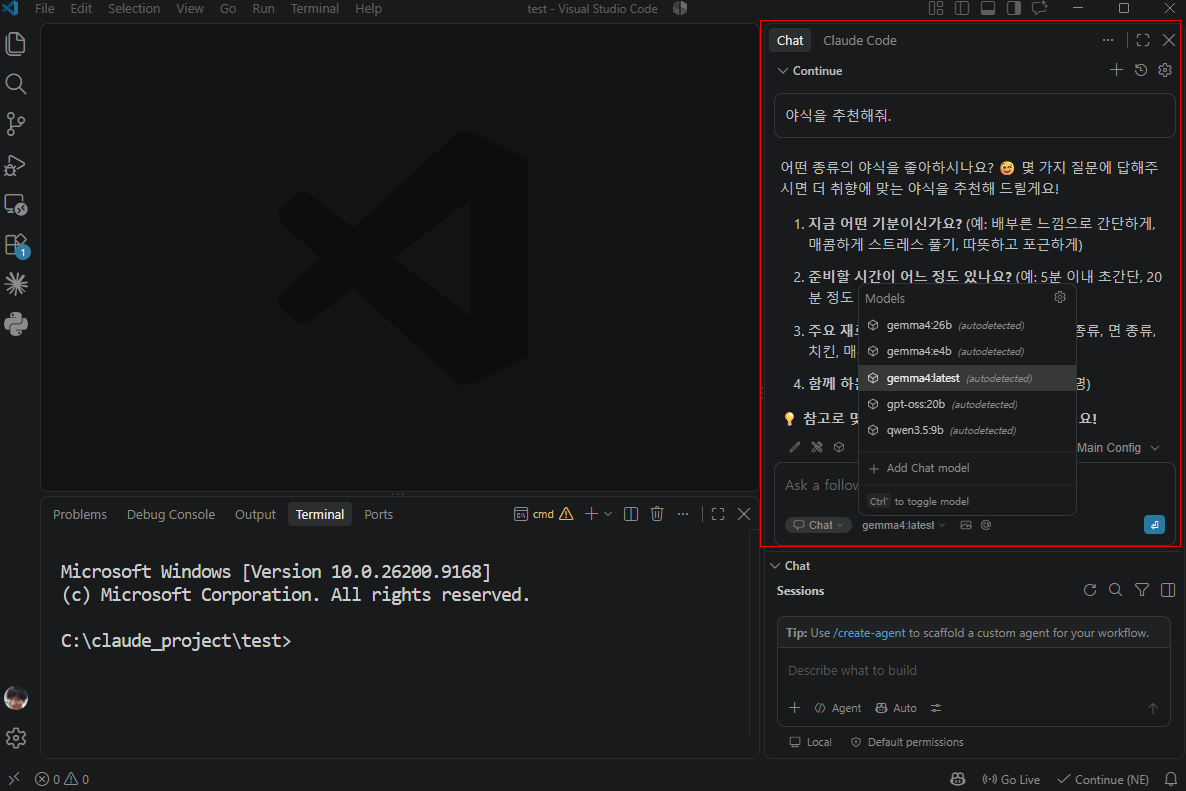Open the Search view in activity bar
Image resolution: width=1186 pixels, height=791 pixels.
[x=16, y=84]
